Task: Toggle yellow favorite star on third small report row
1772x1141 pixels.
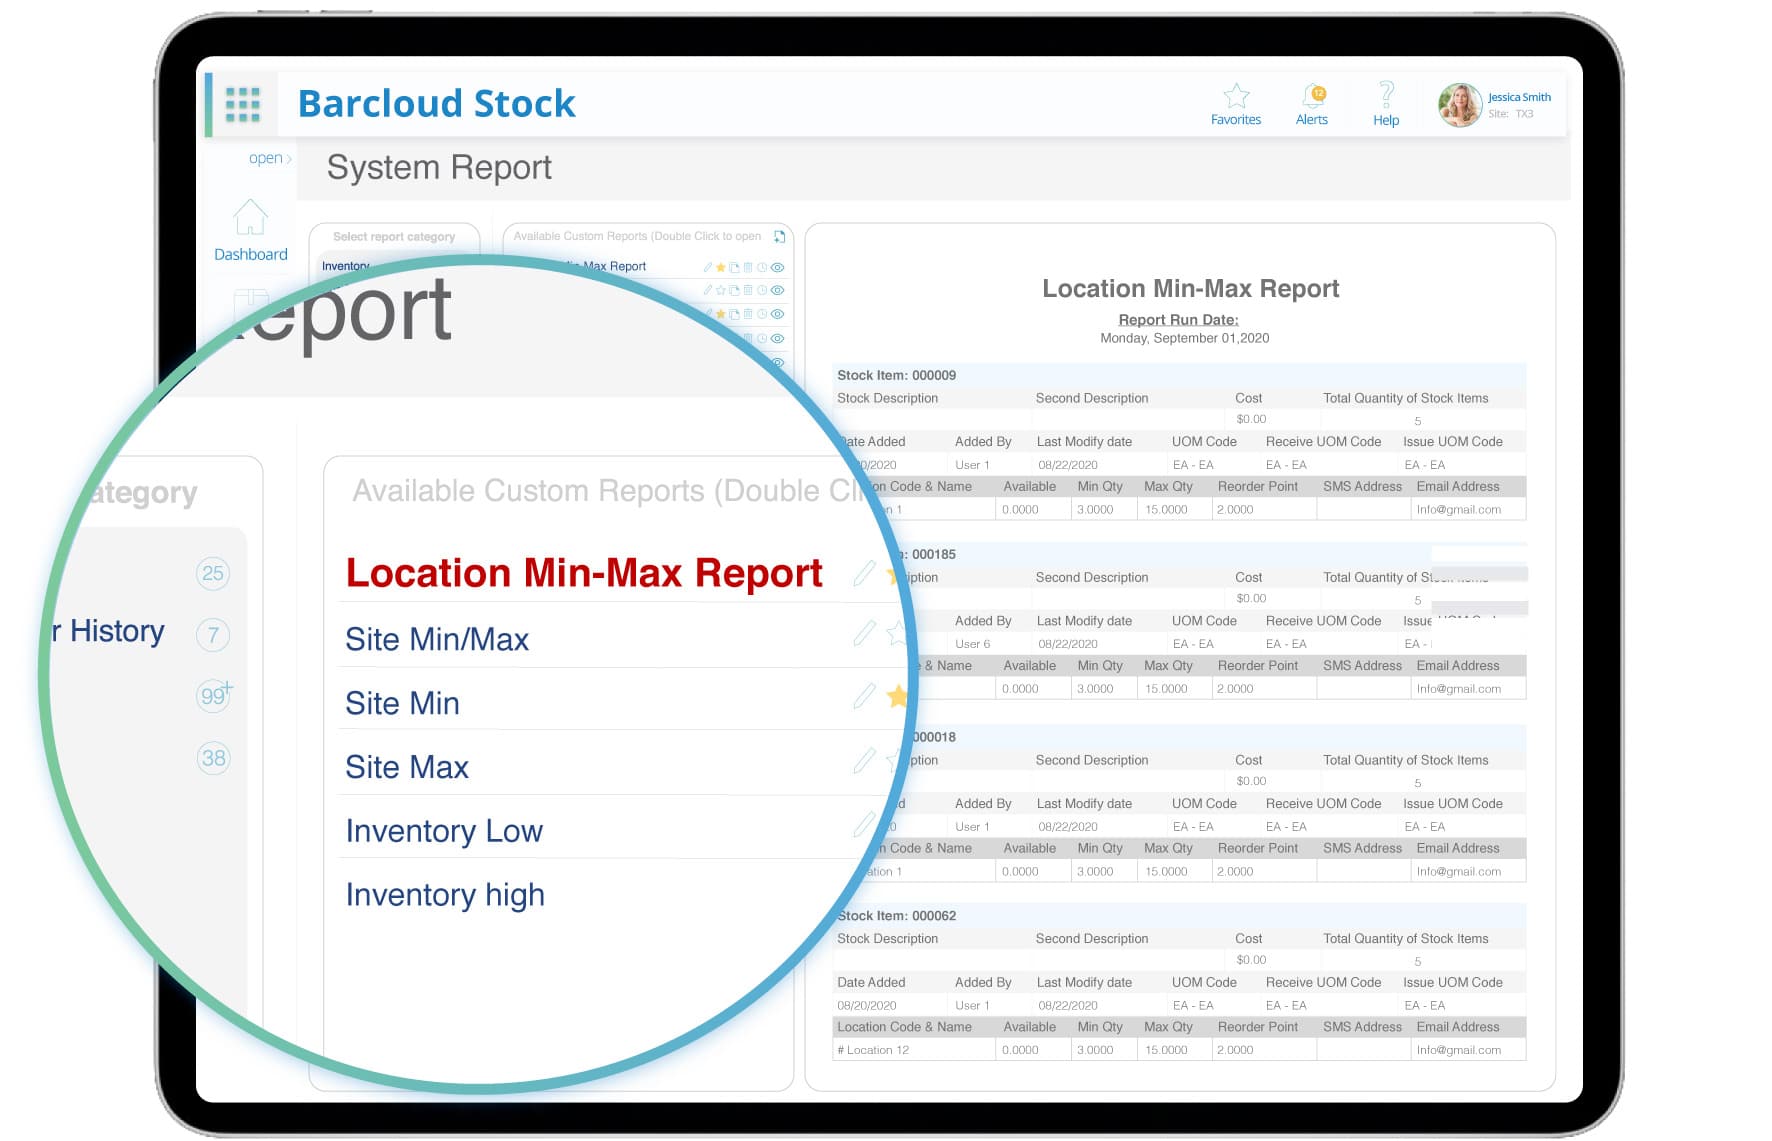Action: point(721,314)
